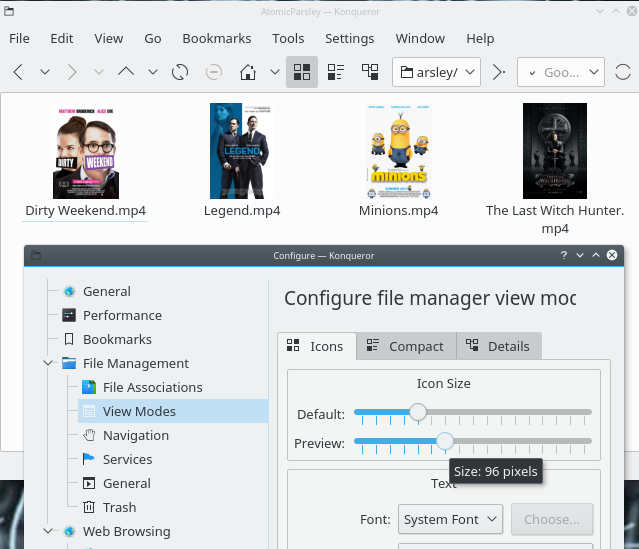The image size is (639, 549).
Task: Open the forward history dropdown arrow
Action: [x=99, y=72]
